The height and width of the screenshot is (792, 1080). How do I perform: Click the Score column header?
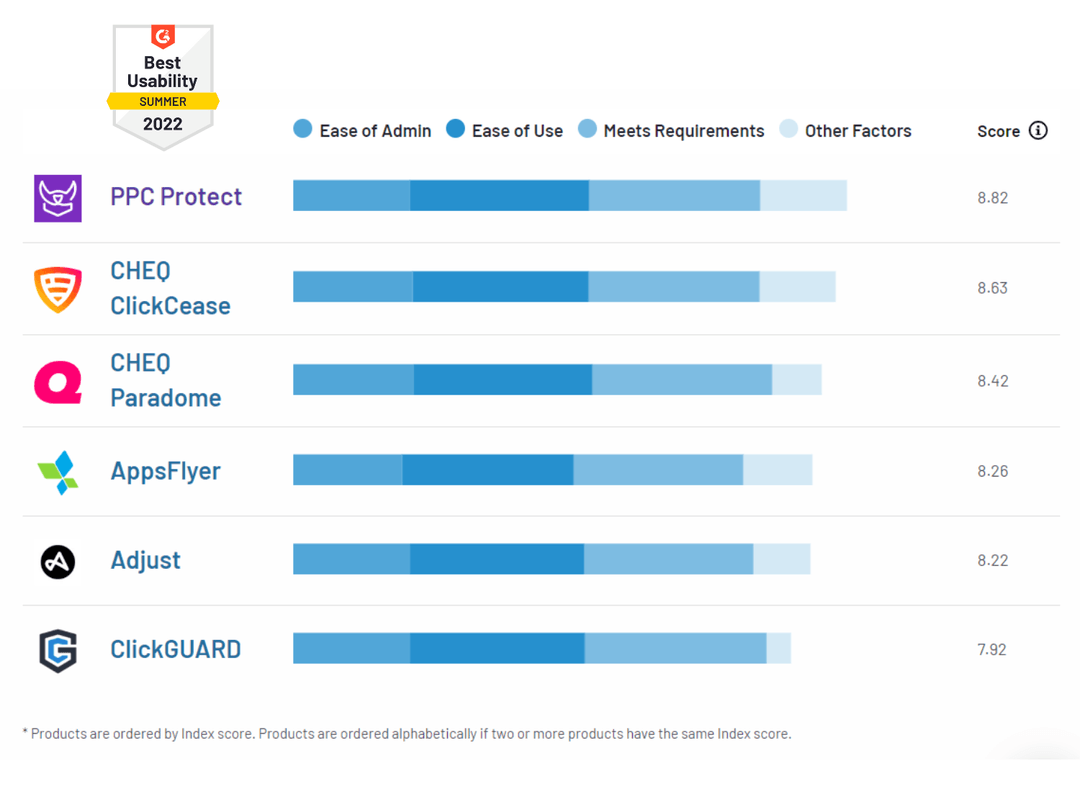coord(999,131)
